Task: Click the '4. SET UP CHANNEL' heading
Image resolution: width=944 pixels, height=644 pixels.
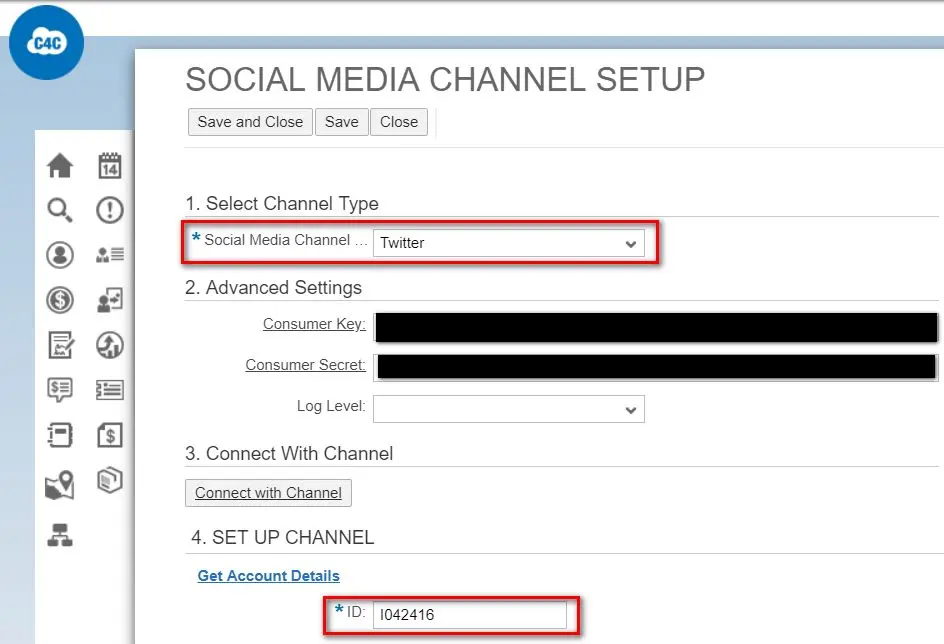Action: [x=282, y=537]
